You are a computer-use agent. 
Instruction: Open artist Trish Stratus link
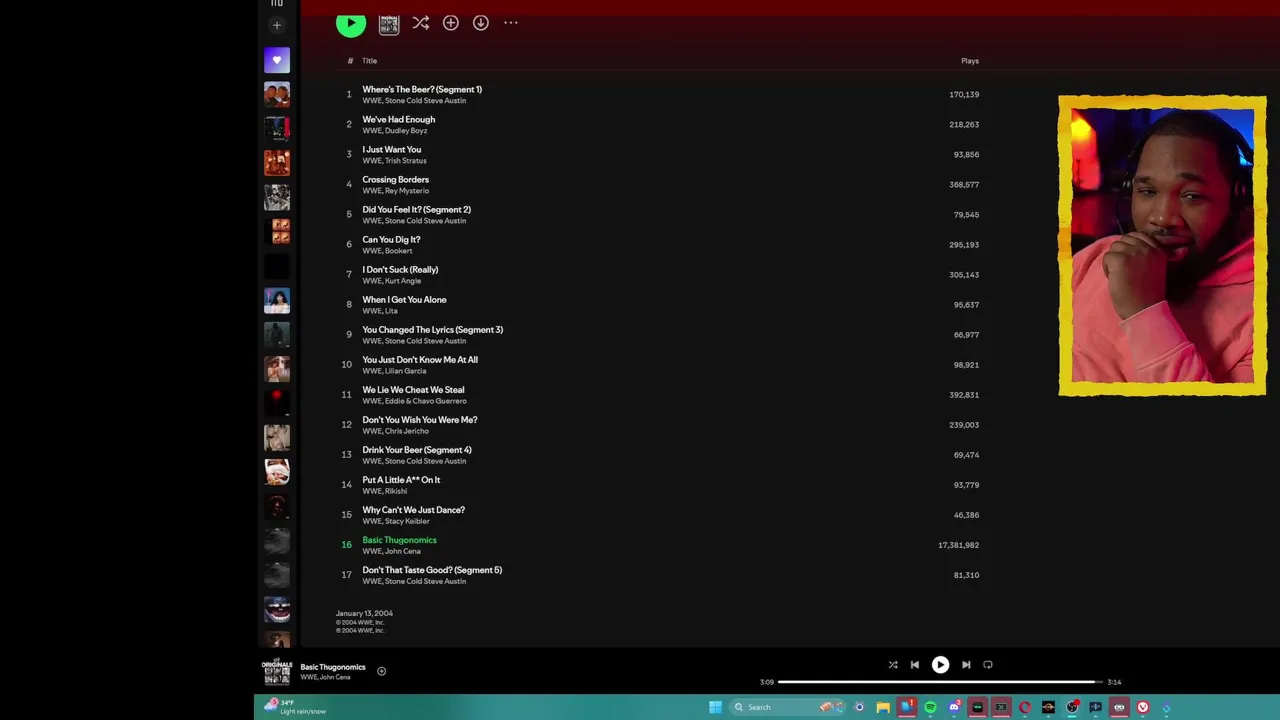[x=406, y=161]
